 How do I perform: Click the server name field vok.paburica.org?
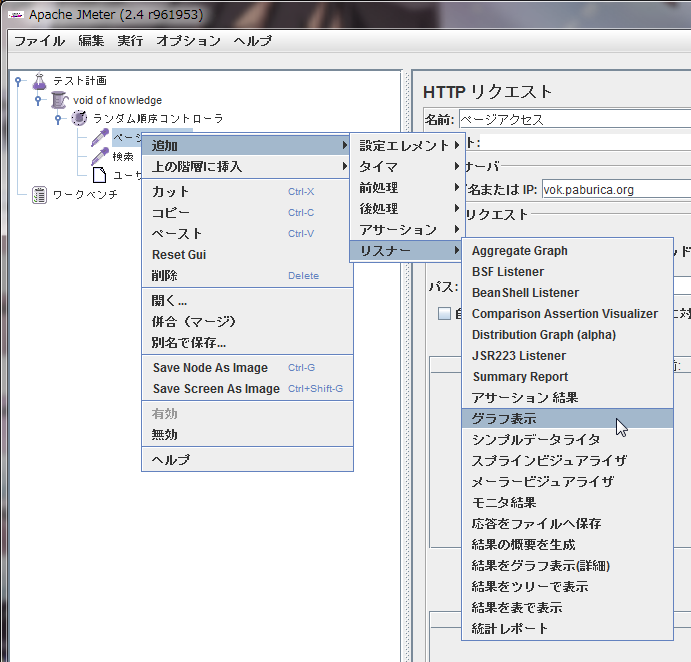(x=616, y=190)
